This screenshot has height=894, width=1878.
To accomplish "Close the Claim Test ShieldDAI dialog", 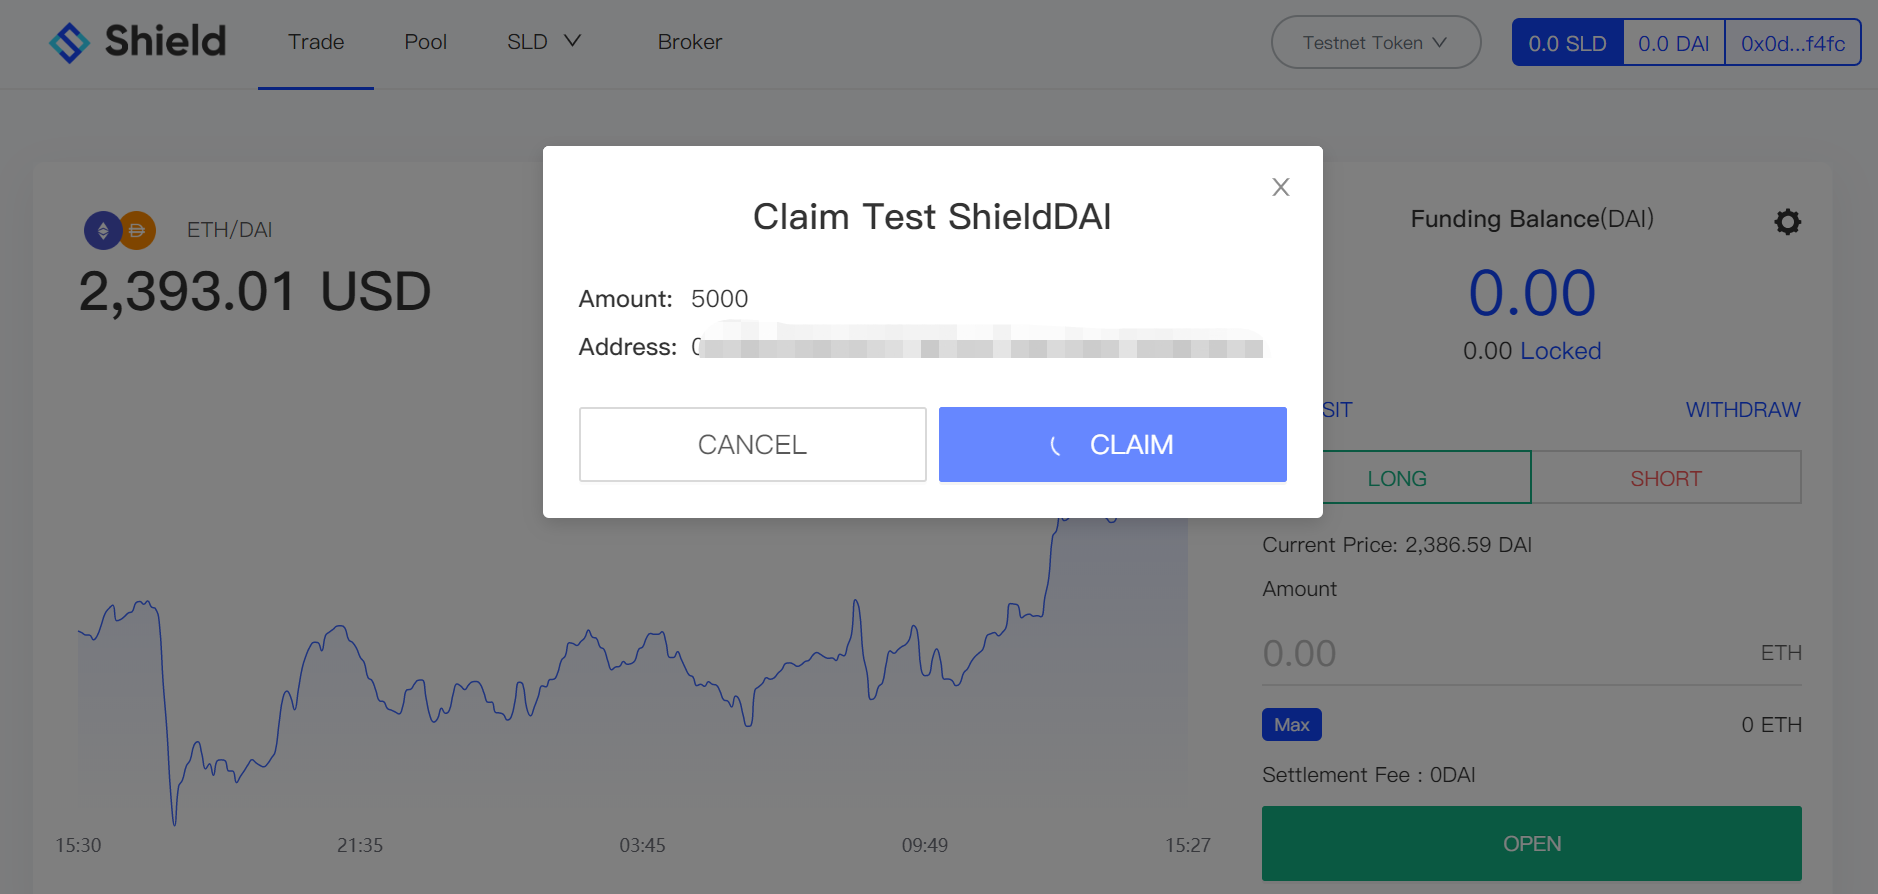I will (x=1280, y=187).
